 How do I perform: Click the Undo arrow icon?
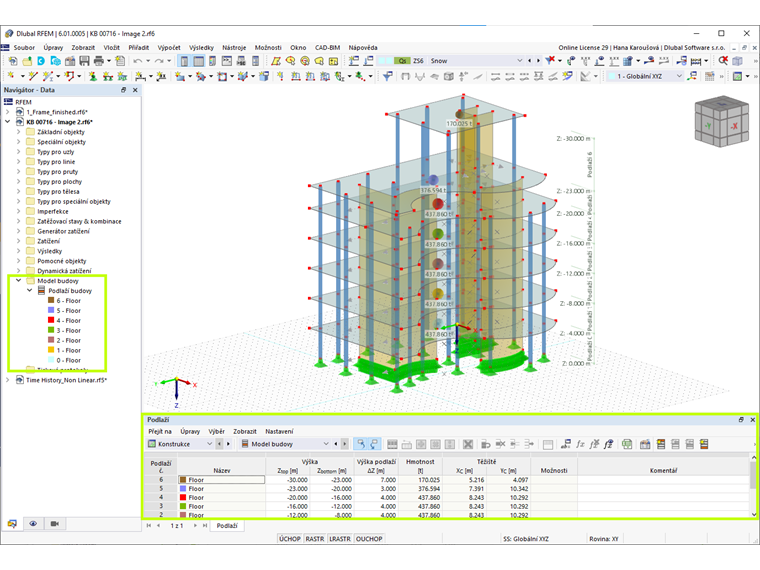pyautogui.click(x=138, y=61)
